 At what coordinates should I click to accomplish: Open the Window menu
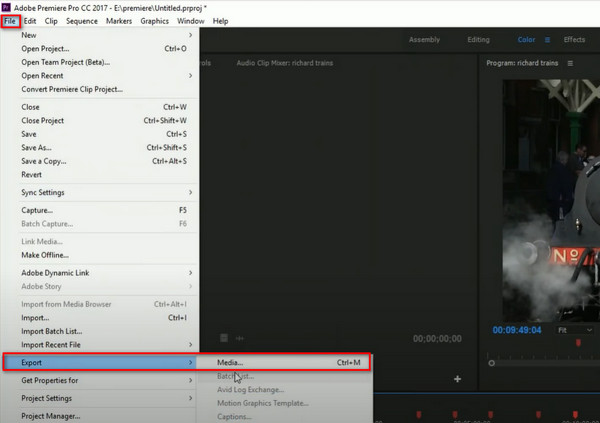[x=191, y=21]
